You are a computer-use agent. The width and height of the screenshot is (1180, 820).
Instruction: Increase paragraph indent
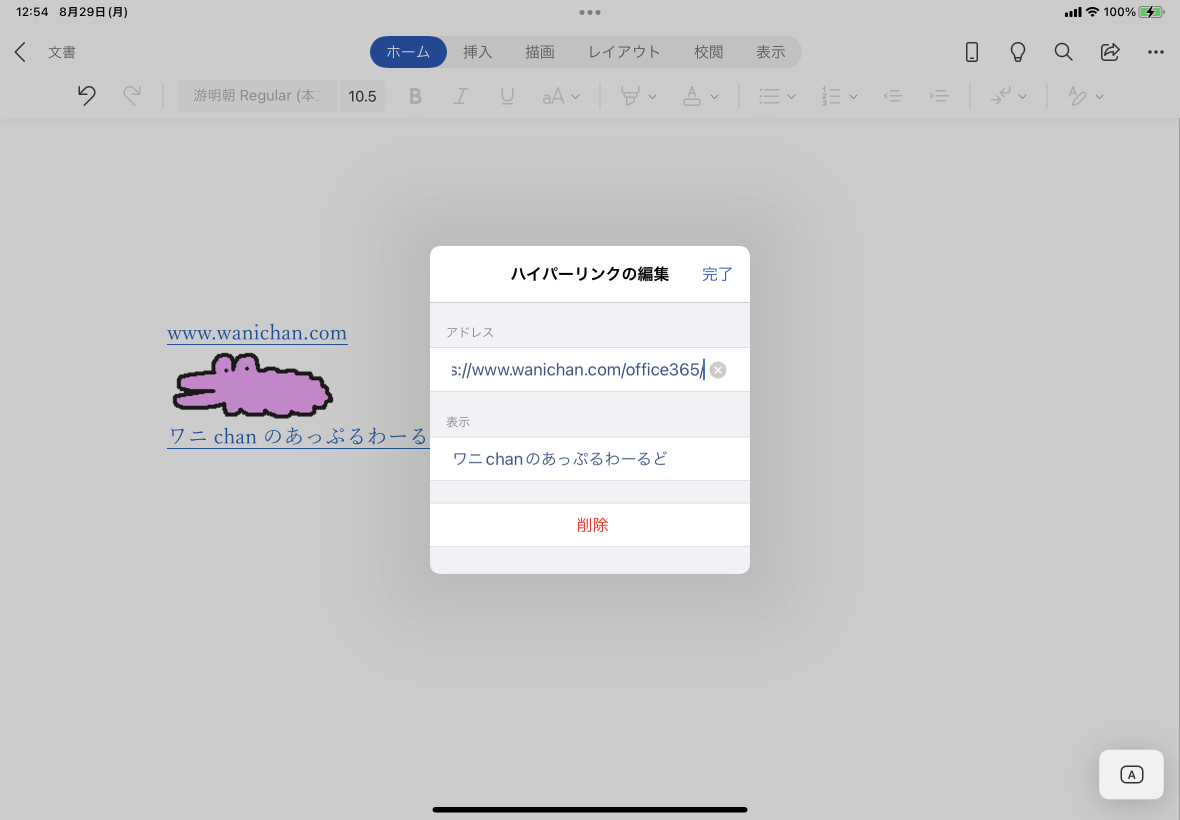click(x=938, y=96)
